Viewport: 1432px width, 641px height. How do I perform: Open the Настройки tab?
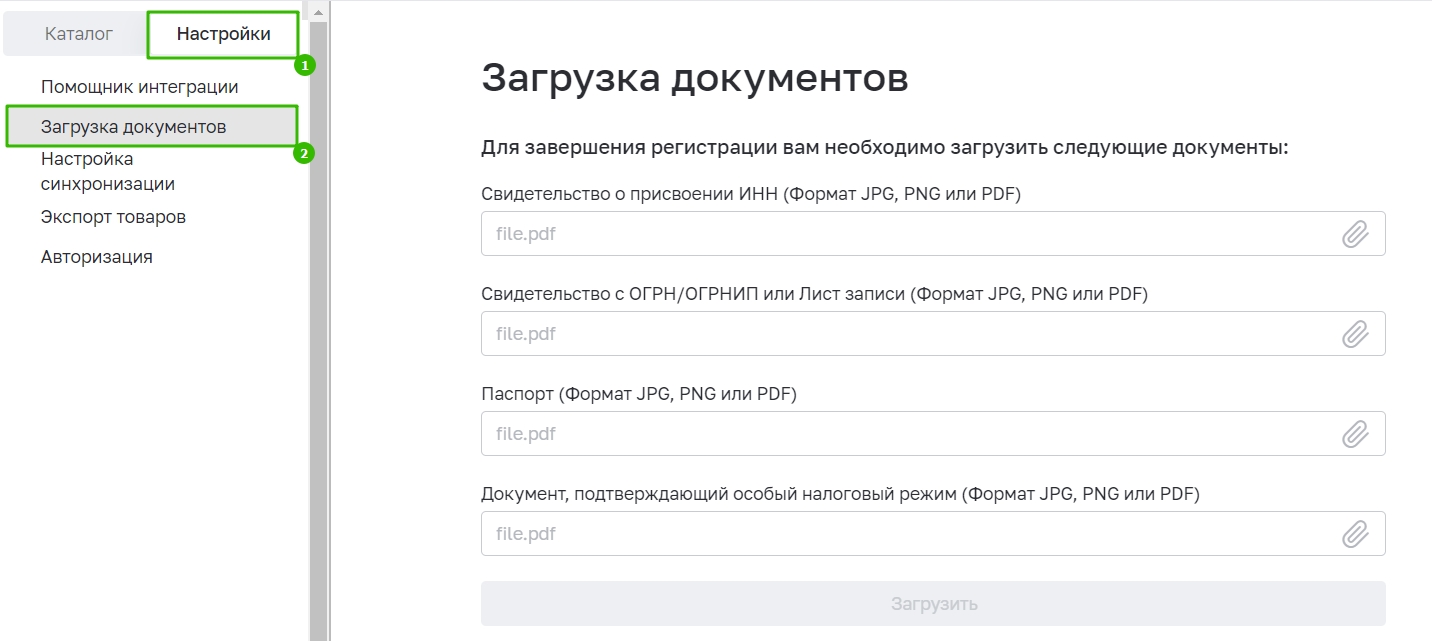[x=223, y=34]
